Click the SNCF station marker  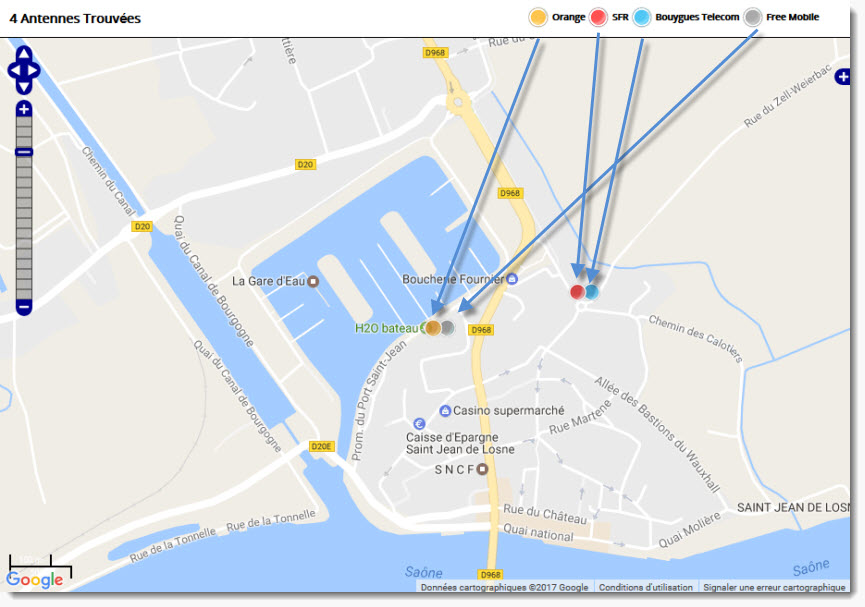[x=482, y=469]
